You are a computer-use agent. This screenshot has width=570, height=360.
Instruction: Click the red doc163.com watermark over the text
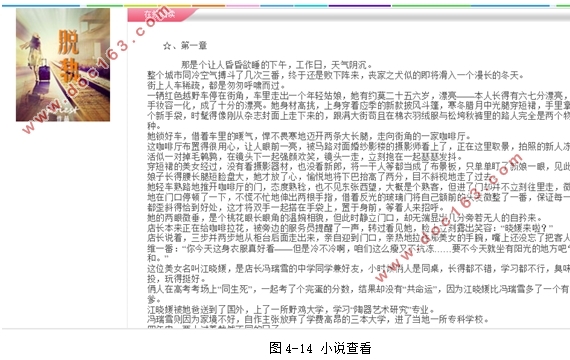pyautogui.click(x=449, y=217)
